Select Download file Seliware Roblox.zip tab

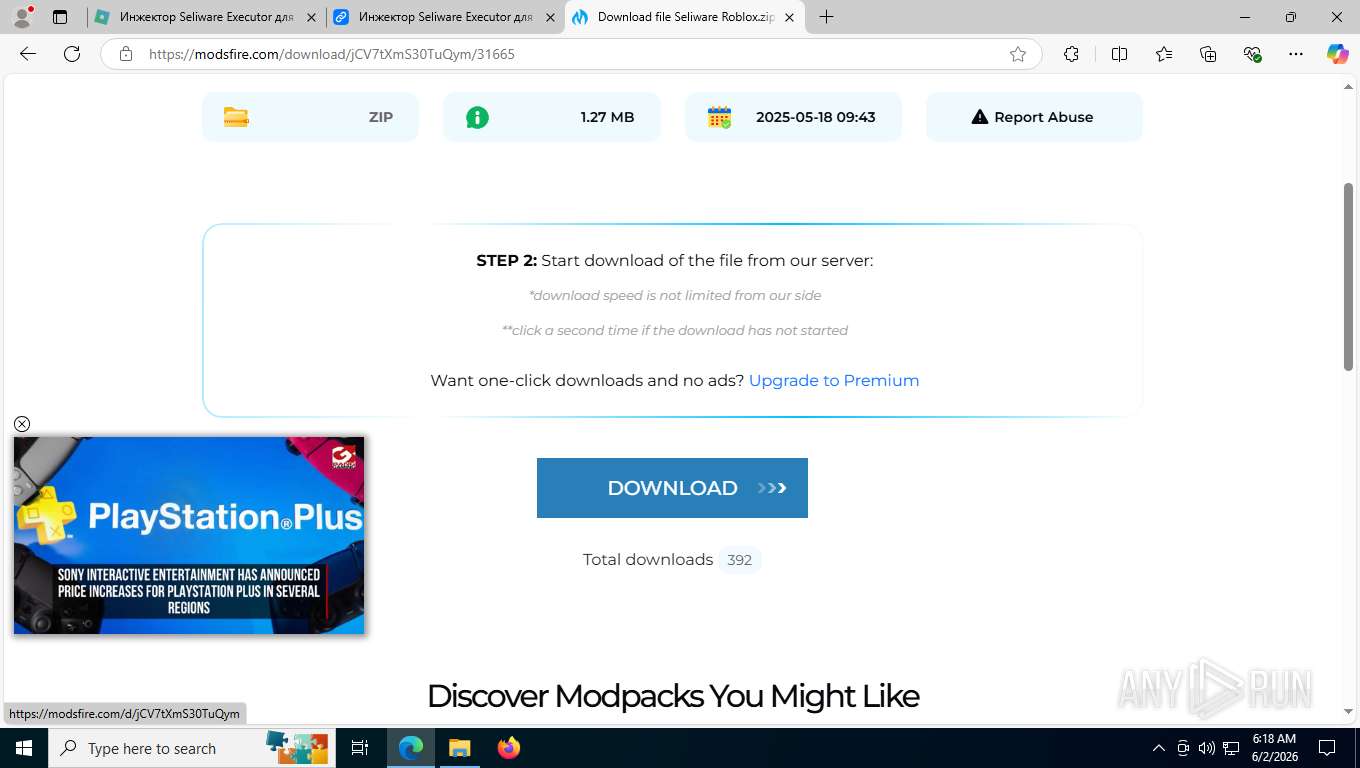685,17
